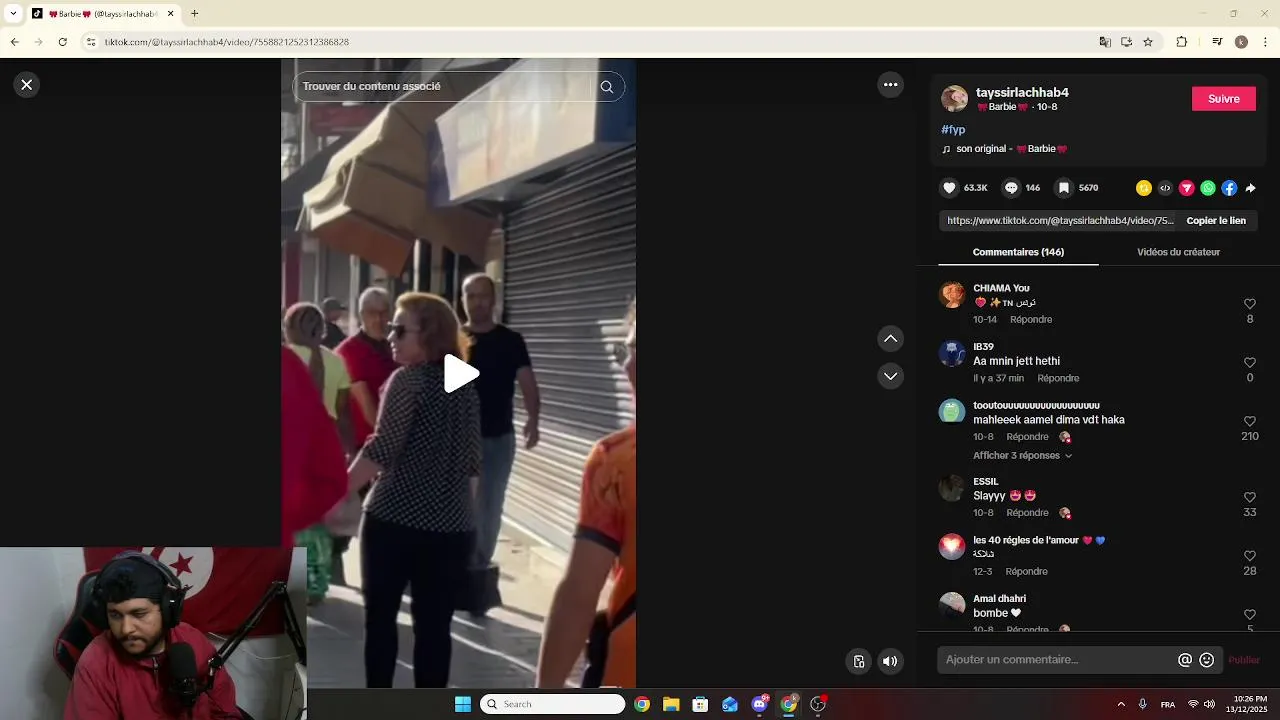Open the #fyp hashtag
Screen dimensions: 1280x720
953,130
